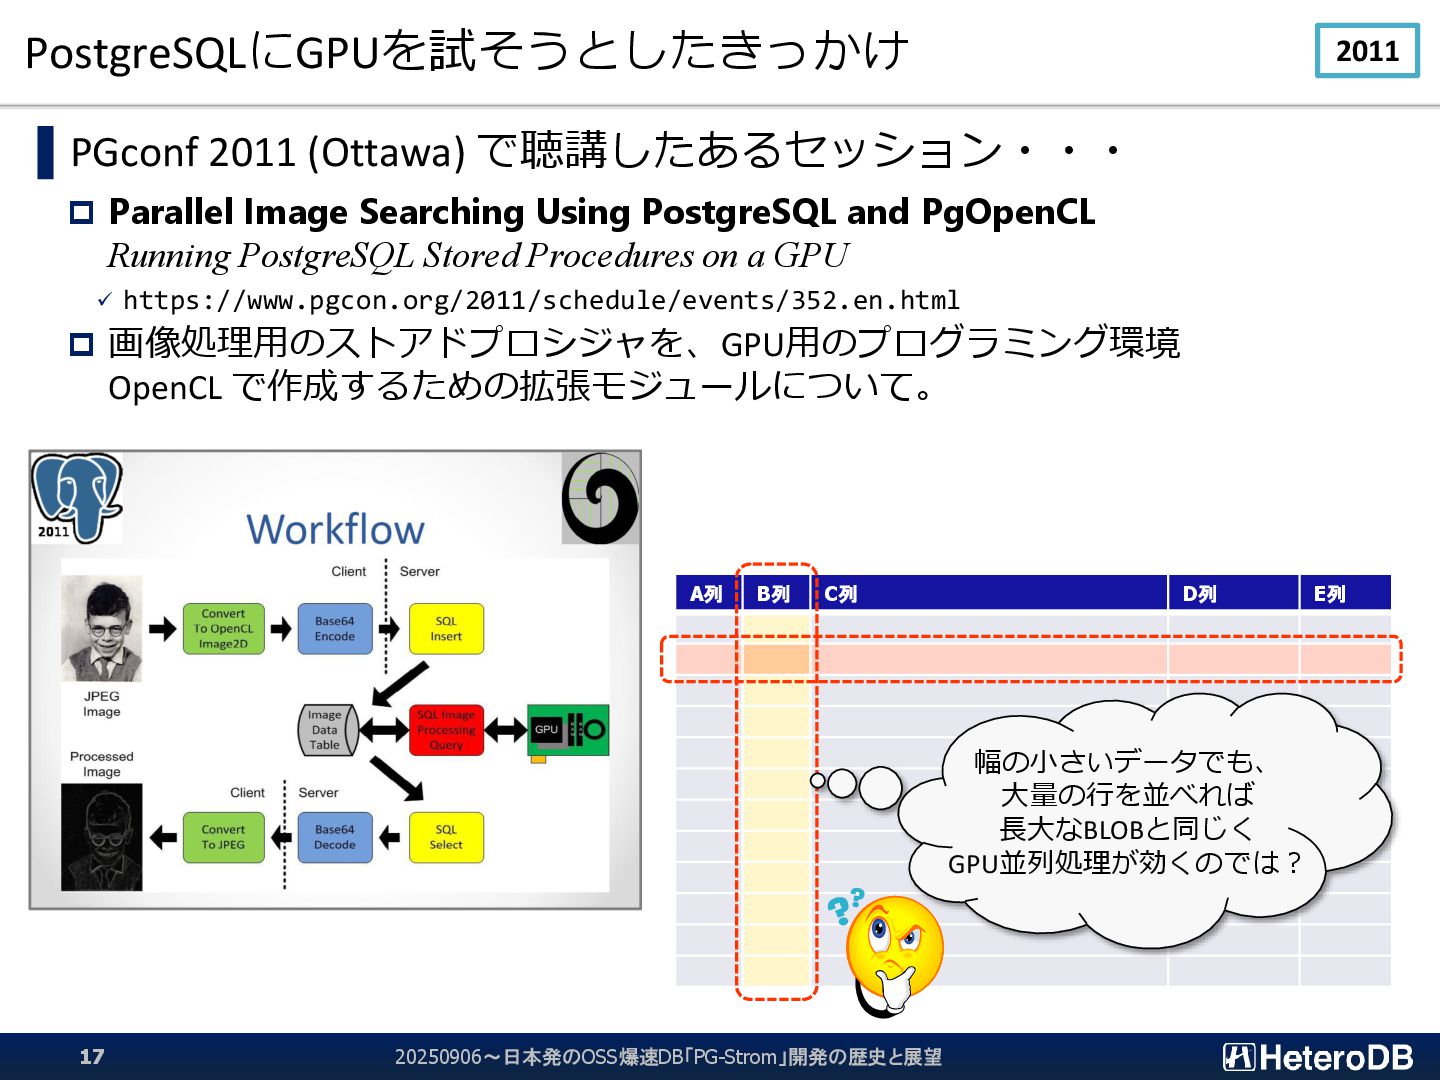The width and height of the screenshot is (1440, 1080).
Task: Click the processed edge-detected image
Action: (x=102, y=837)
